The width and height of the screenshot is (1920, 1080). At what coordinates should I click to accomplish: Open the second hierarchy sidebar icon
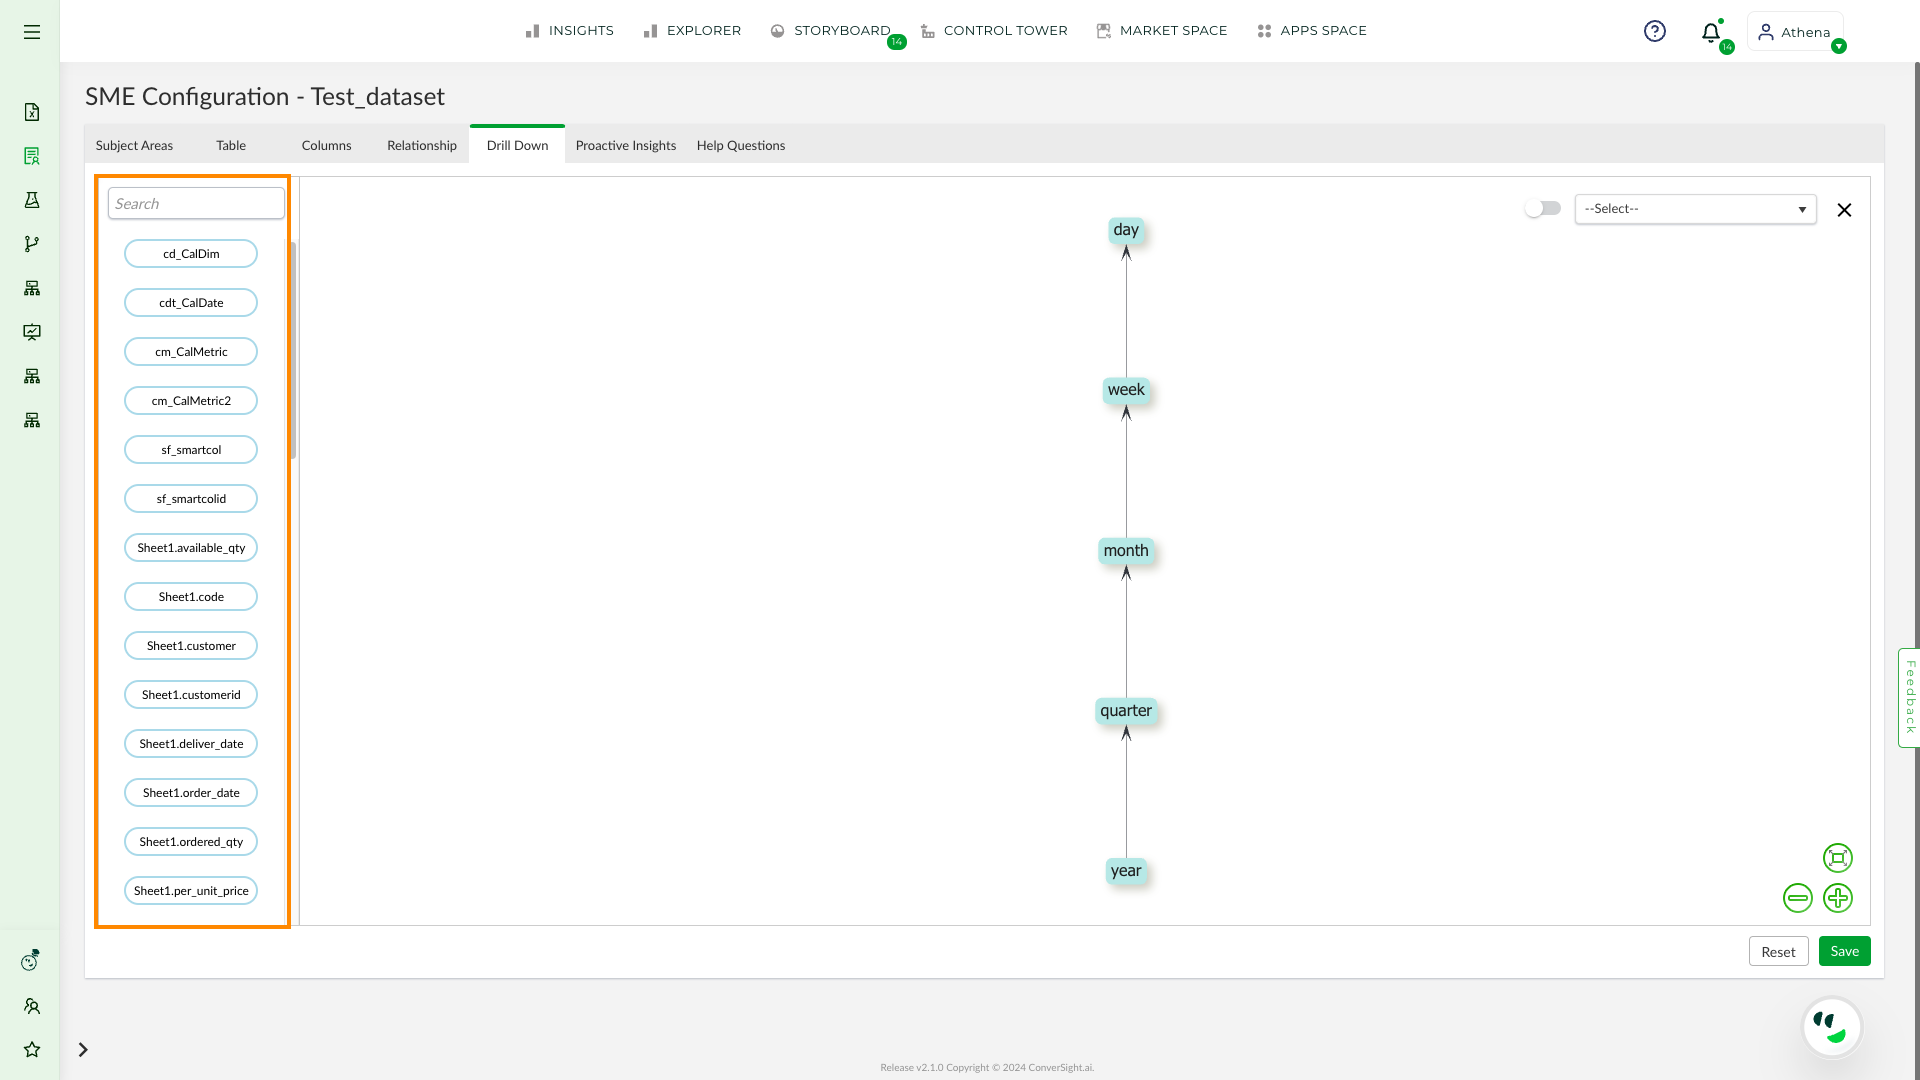[x=32, y=376]
